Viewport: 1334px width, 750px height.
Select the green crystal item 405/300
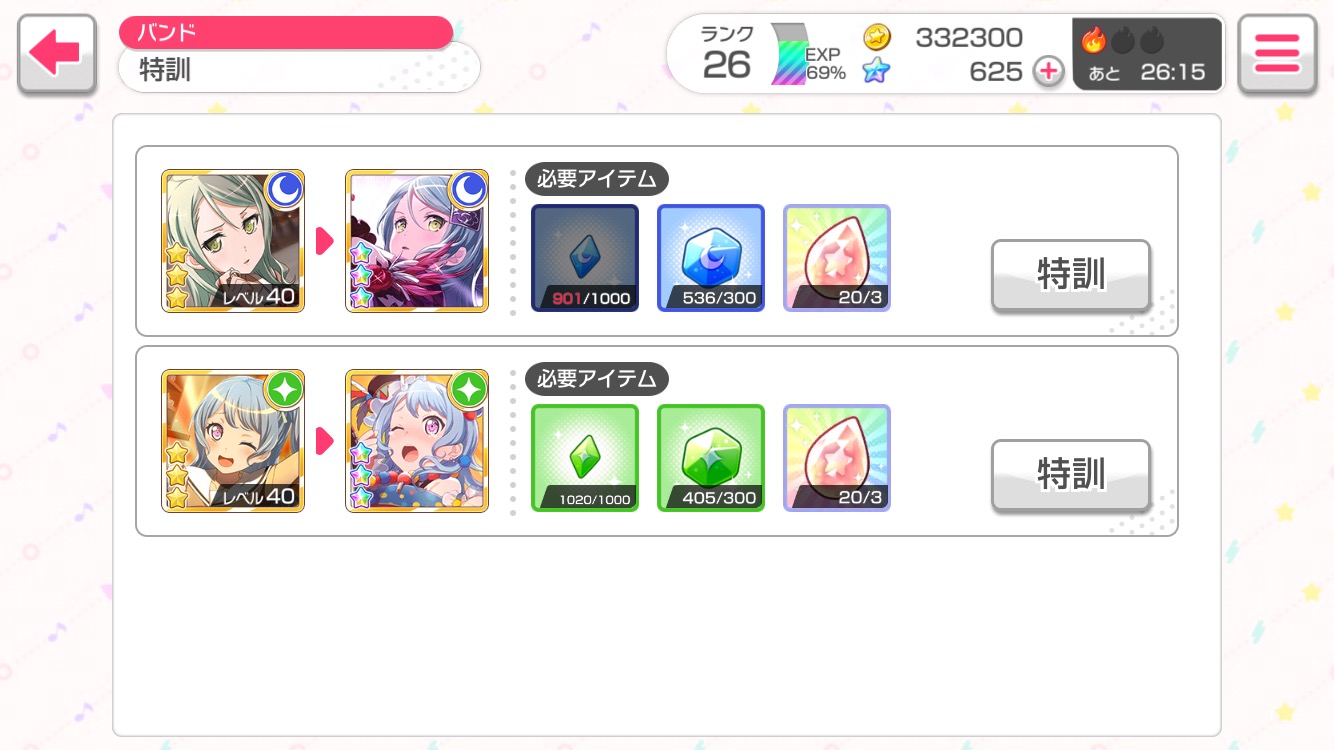[x=711, y=458]
